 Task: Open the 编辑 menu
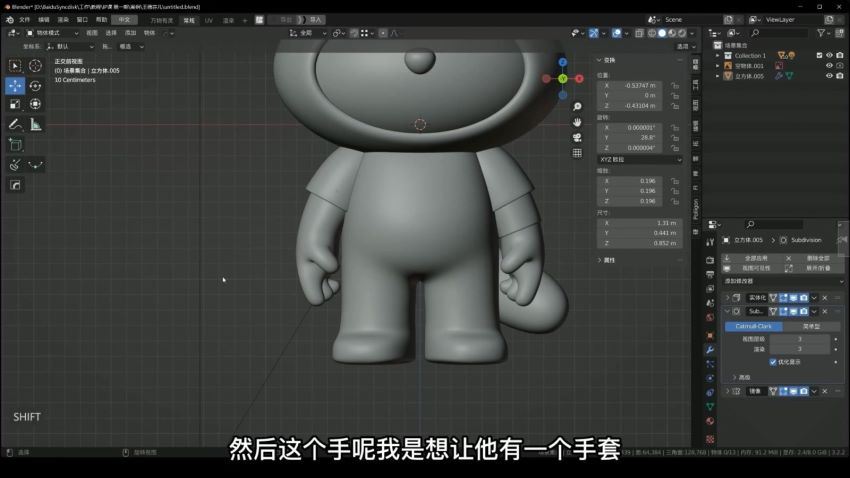(44, 20)
